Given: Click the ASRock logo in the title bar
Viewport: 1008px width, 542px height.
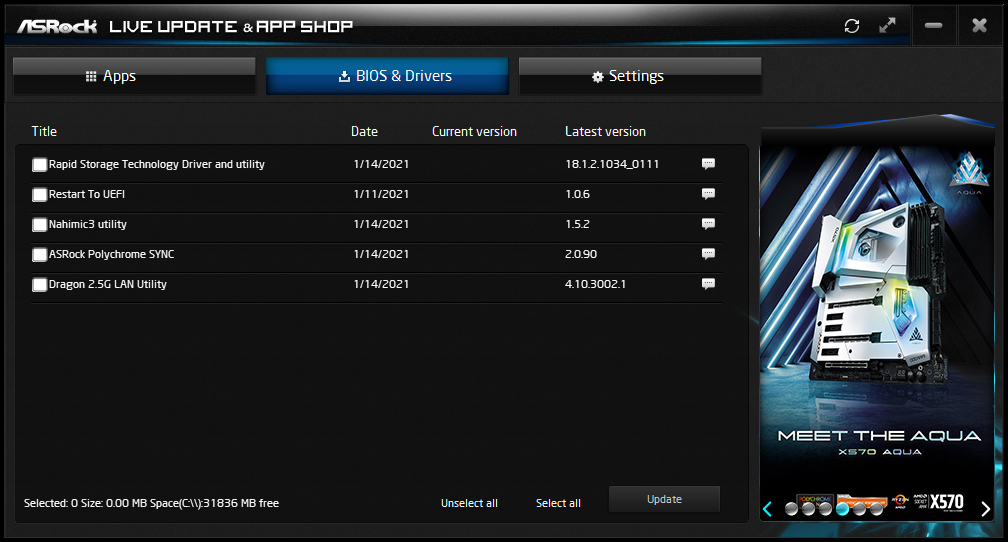Looking at the screenshot, I should pyautogui.click(x=57, y=26).
